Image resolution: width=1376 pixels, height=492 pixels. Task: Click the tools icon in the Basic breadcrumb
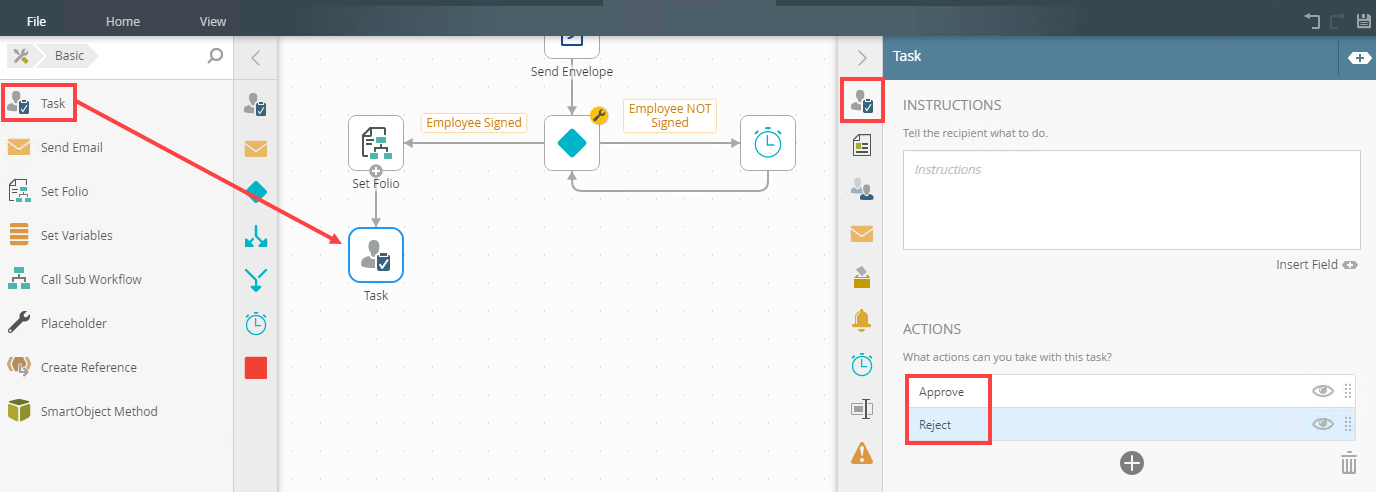pos(20,56)
